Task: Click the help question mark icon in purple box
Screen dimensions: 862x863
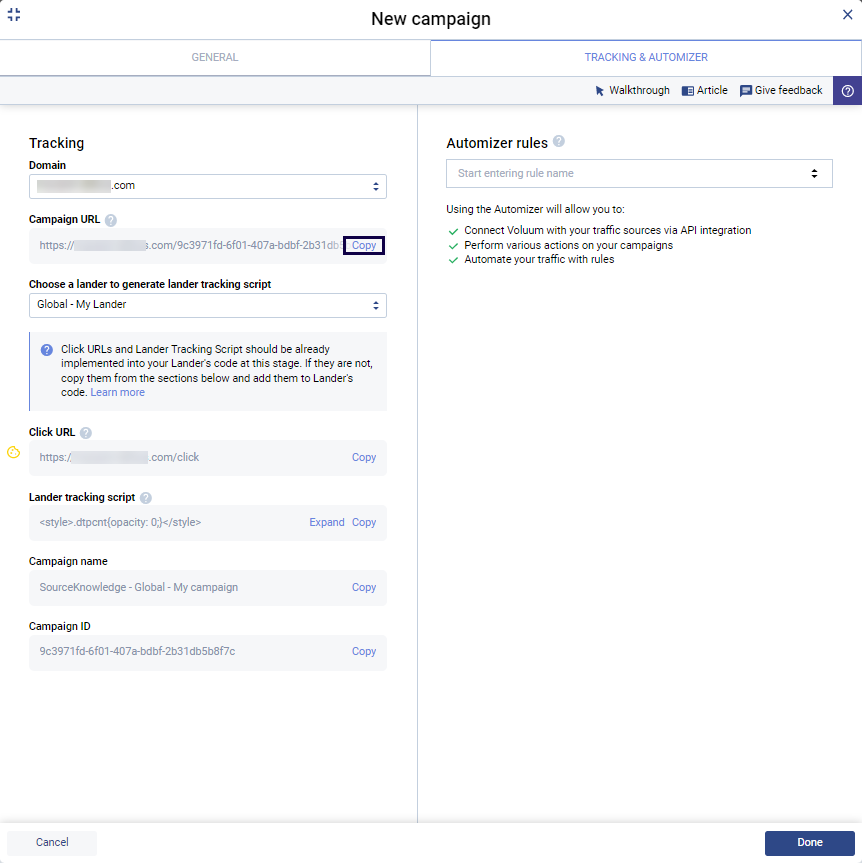Action: click(847, 91)
